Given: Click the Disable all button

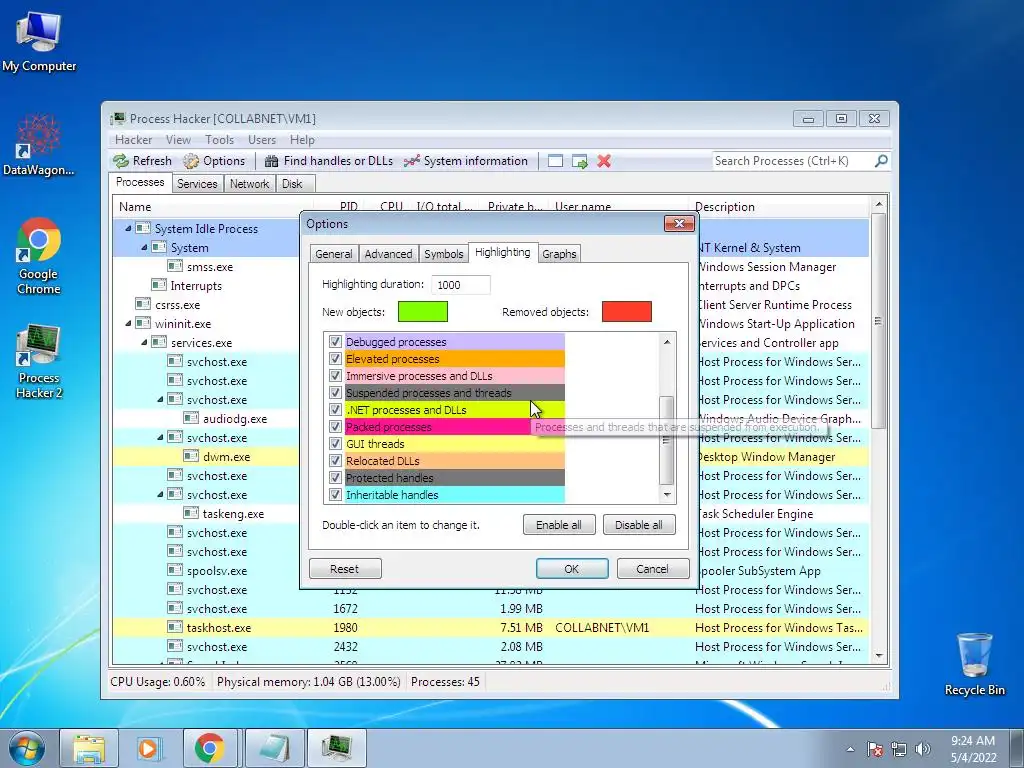Looking at the screenshot, I should (x=639, y=525).
